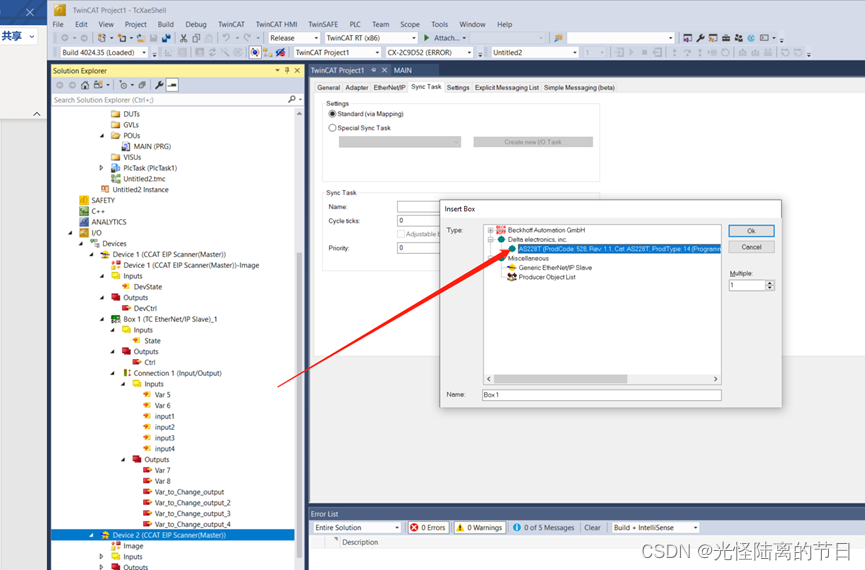This screenshot has height=570, width=865.
Task: Collapse the Device 2 tree node
Action: (x=92, y=535)
